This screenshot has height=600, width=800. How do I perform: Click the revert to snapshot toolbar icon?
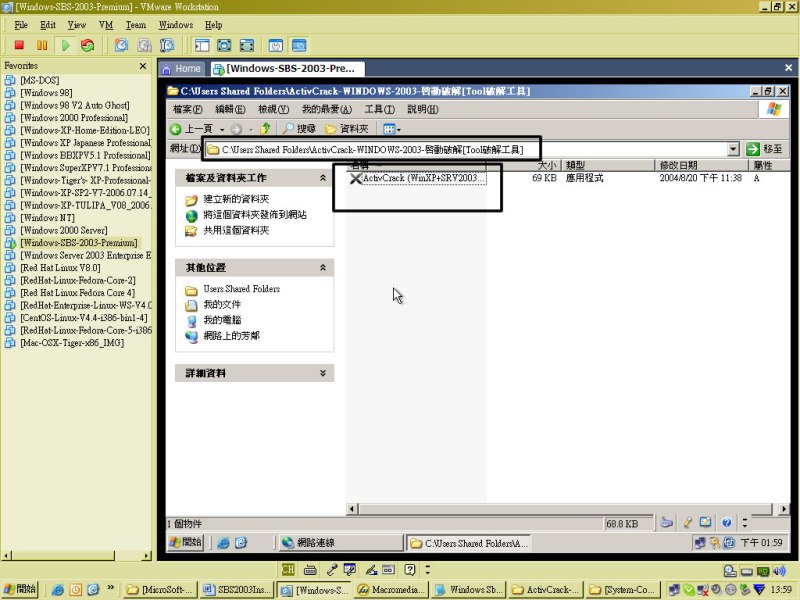(x=144, y=45)
